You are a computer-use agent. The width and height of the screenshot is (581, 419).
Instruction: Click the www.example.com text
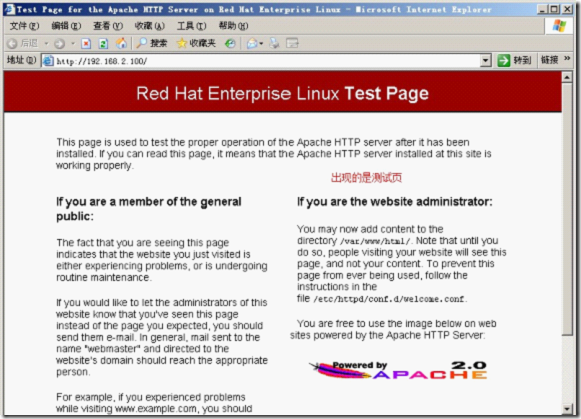pyautogui.click(x=156, y=409)
